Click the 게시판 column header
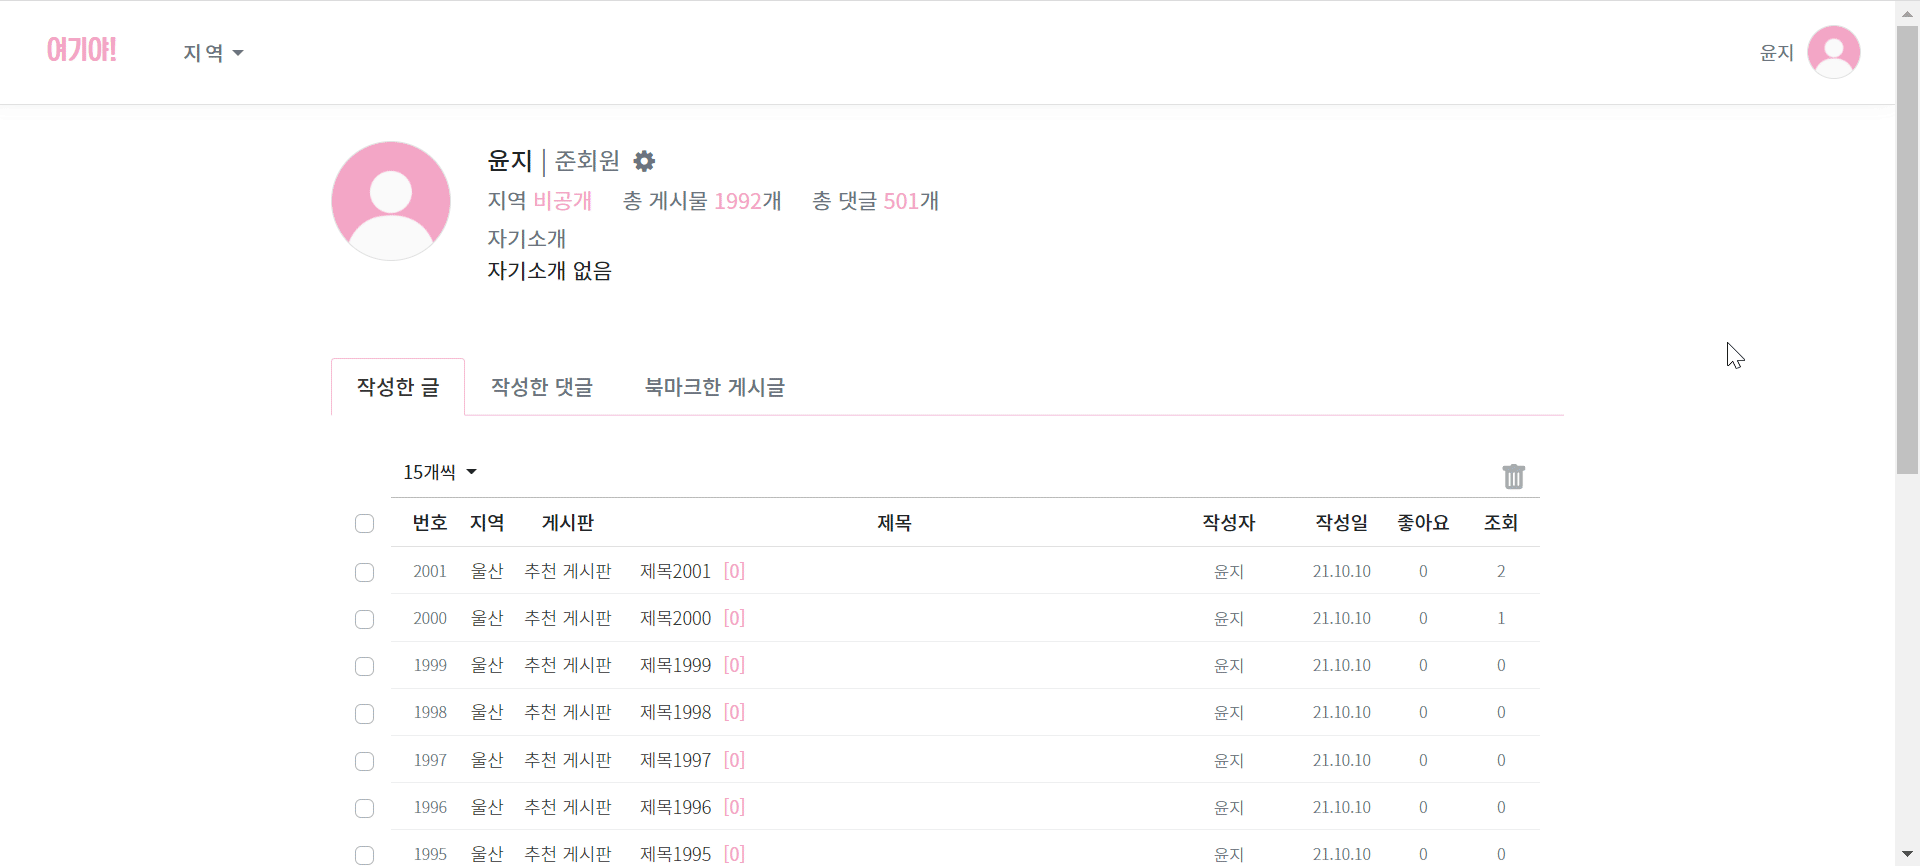This screenshot has width=1920, height=866. click(x=568, y=523)
